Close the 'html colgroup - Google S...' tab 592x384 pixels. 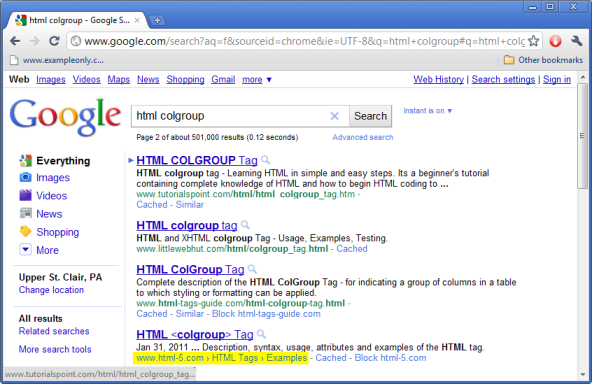coord(137,20)
